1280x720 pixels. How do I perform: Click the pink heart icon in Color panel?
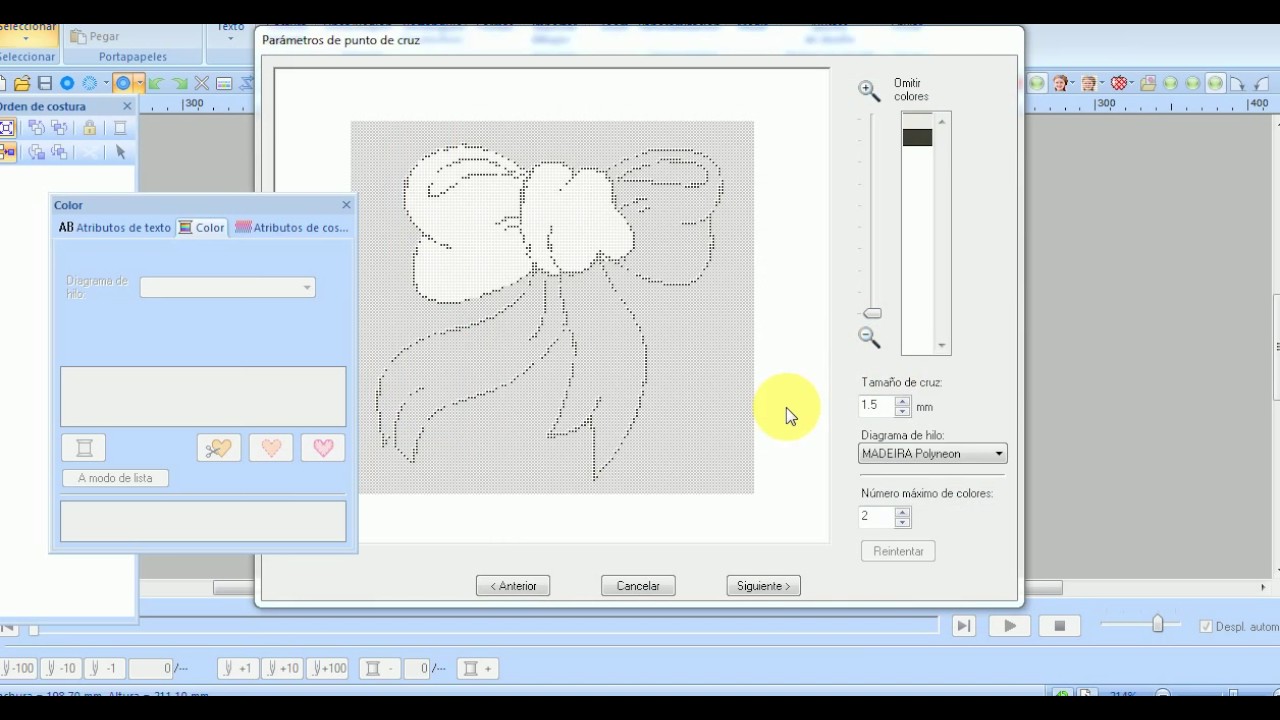coord(323,448)
